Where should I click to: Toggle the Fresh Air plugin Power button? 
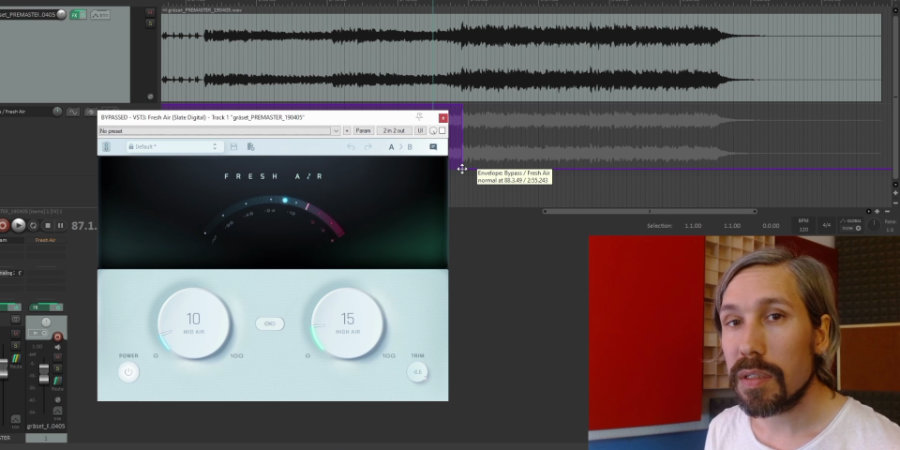129,373
